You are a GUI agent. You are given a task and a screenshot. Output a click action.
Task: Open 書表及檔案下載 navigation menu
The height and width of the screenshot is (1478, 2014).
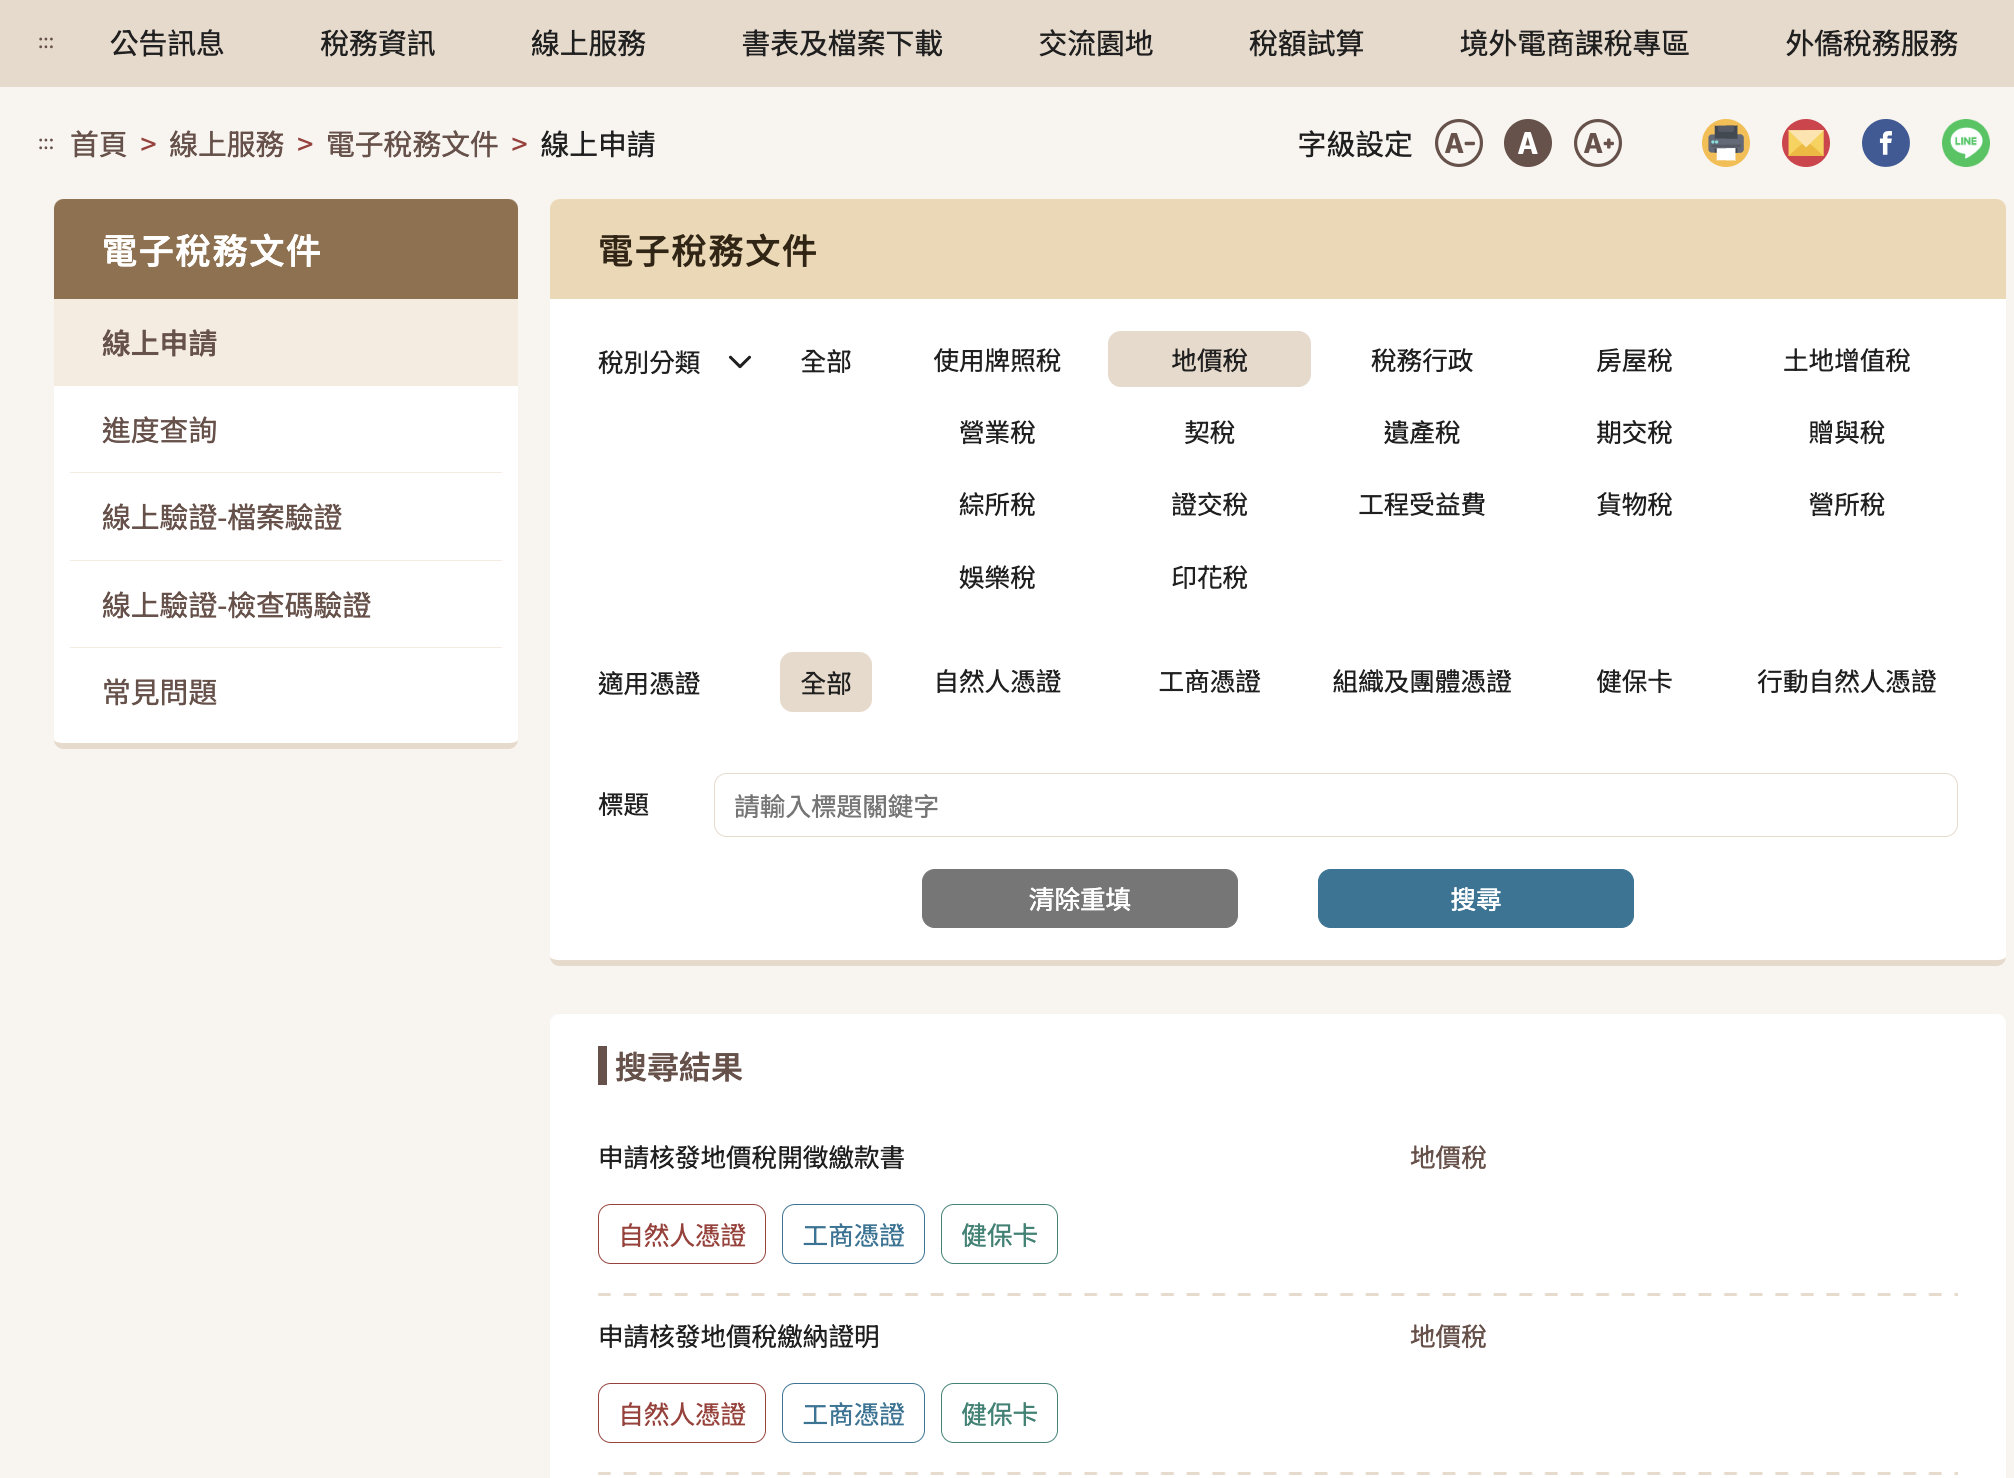click(x=842, y=43)
